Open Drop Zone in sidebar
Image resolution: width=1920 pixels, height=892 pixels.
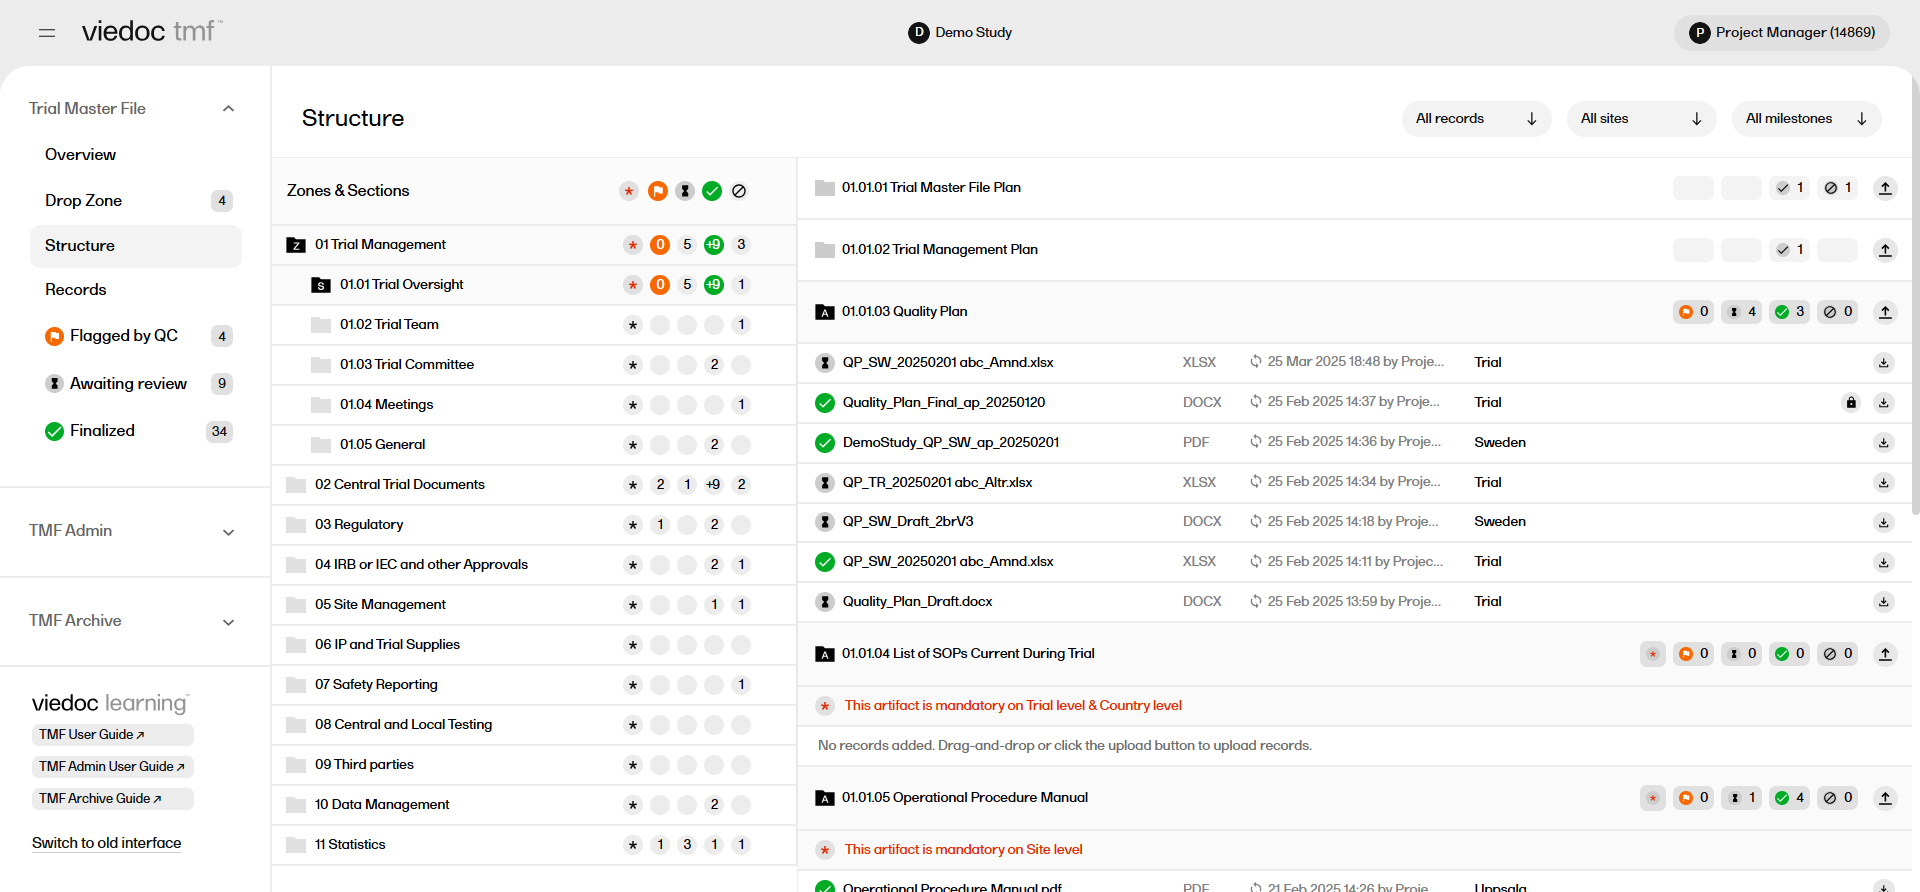[x=84, y=201]
